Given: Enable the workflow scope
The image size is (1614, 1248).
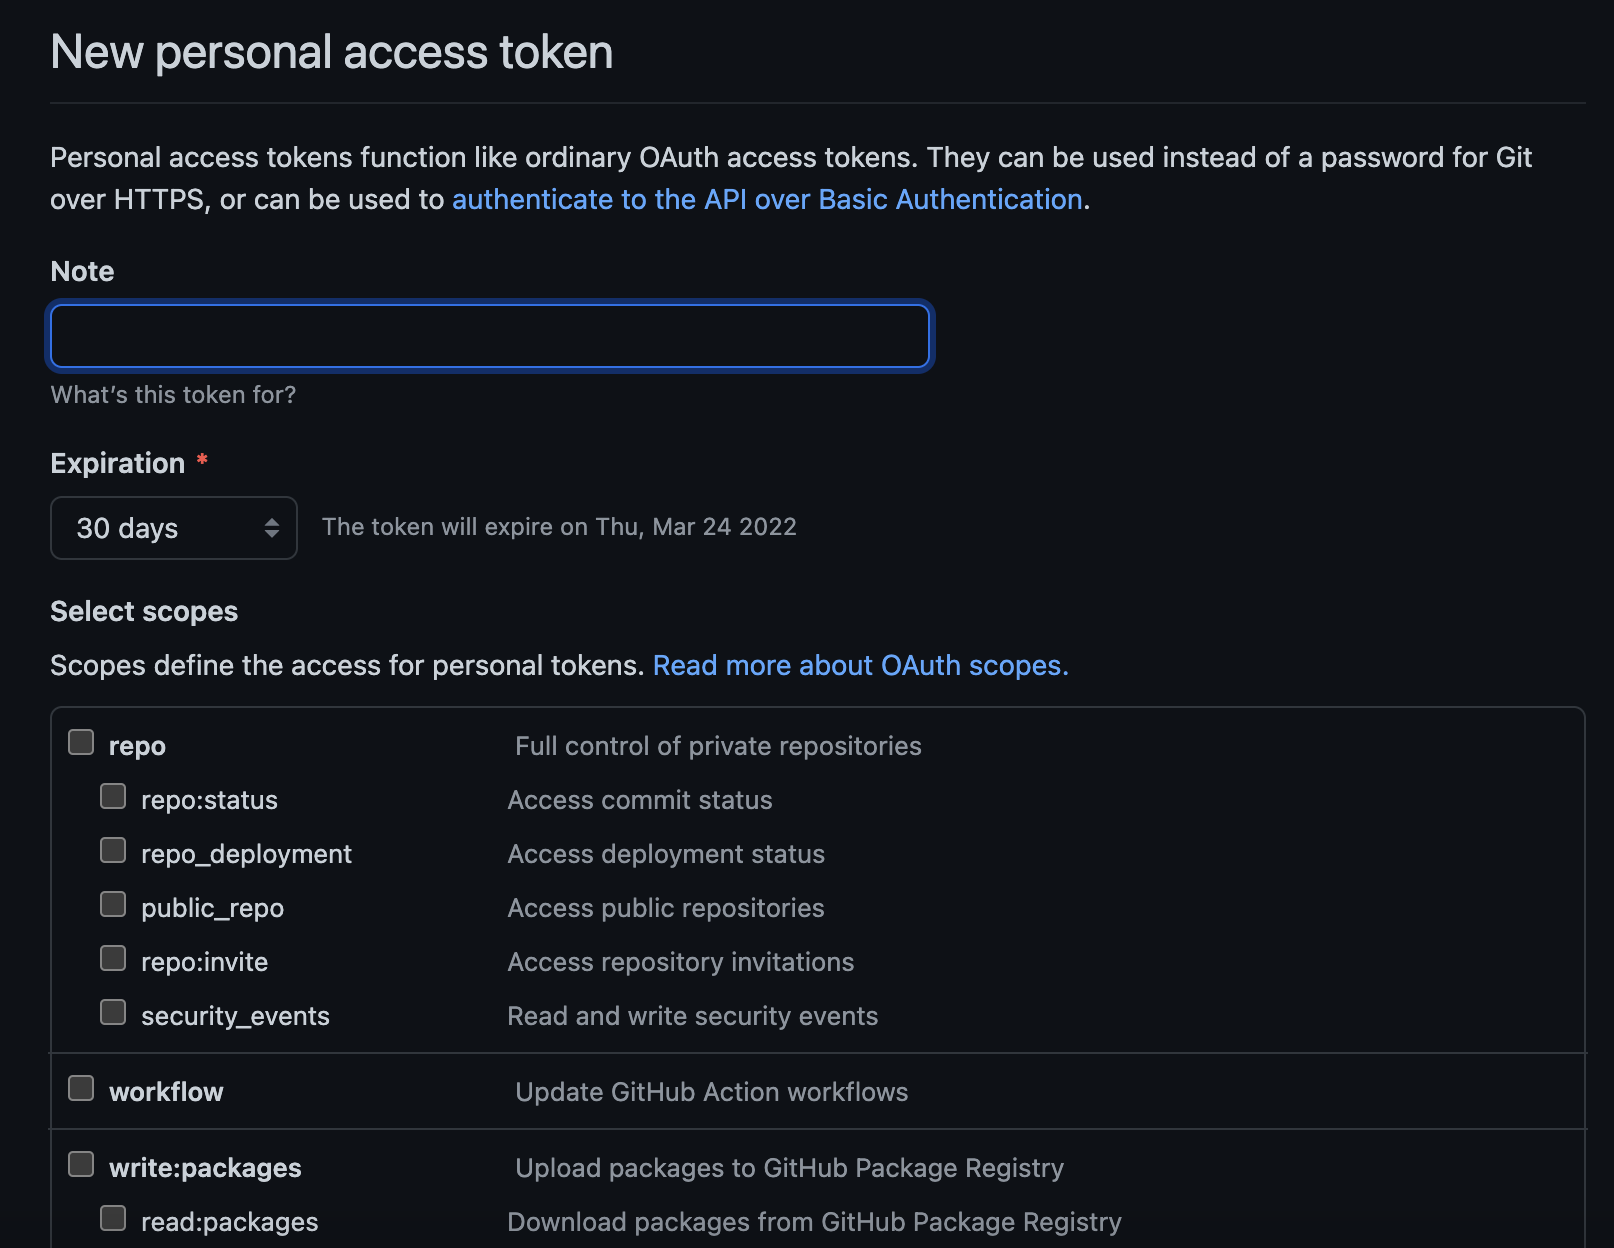Looking at the screenshot, I should pyautogui.click(x=80, y=1087).
